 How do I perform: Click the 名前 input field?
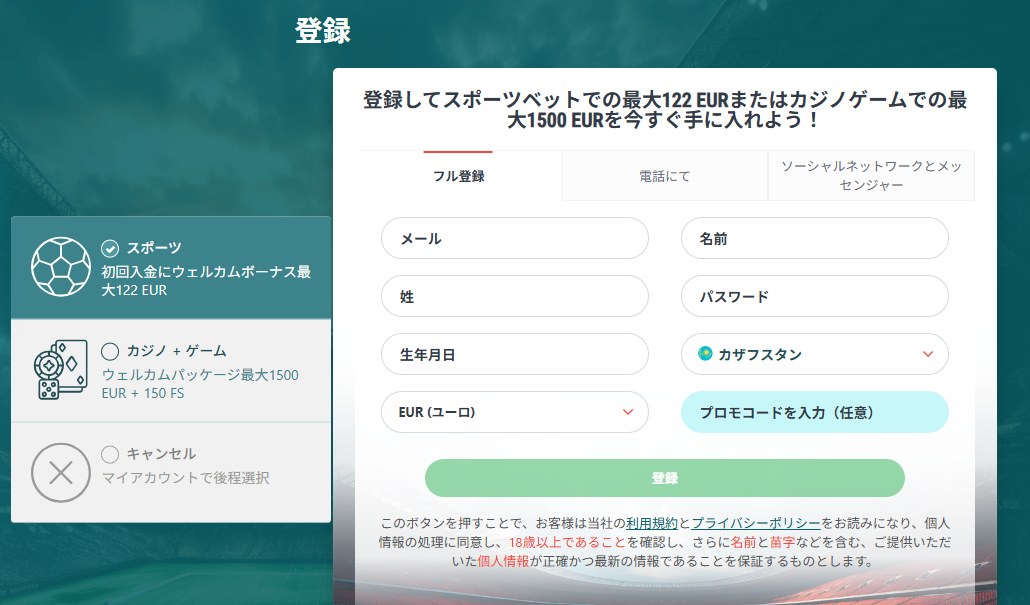point(815,238)
